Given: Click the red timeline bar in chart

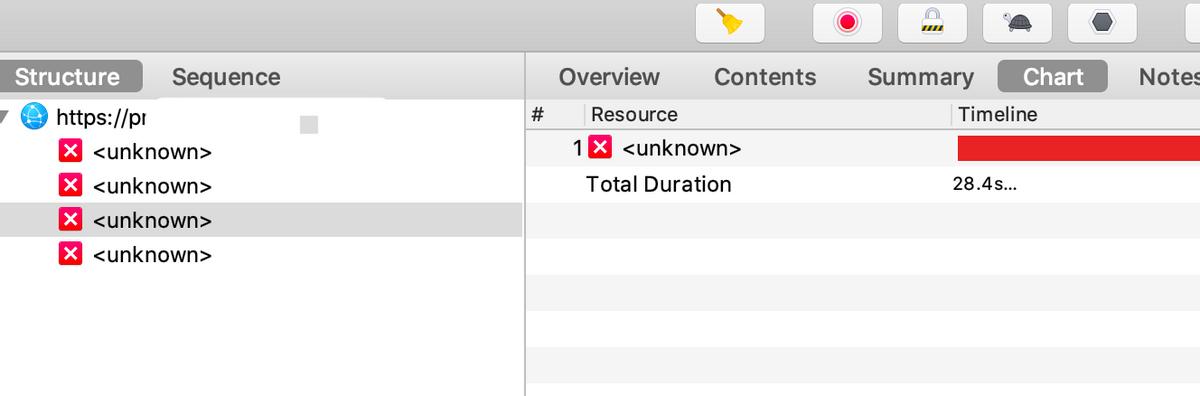Looking at the screenshot, I should [1079, 149].
